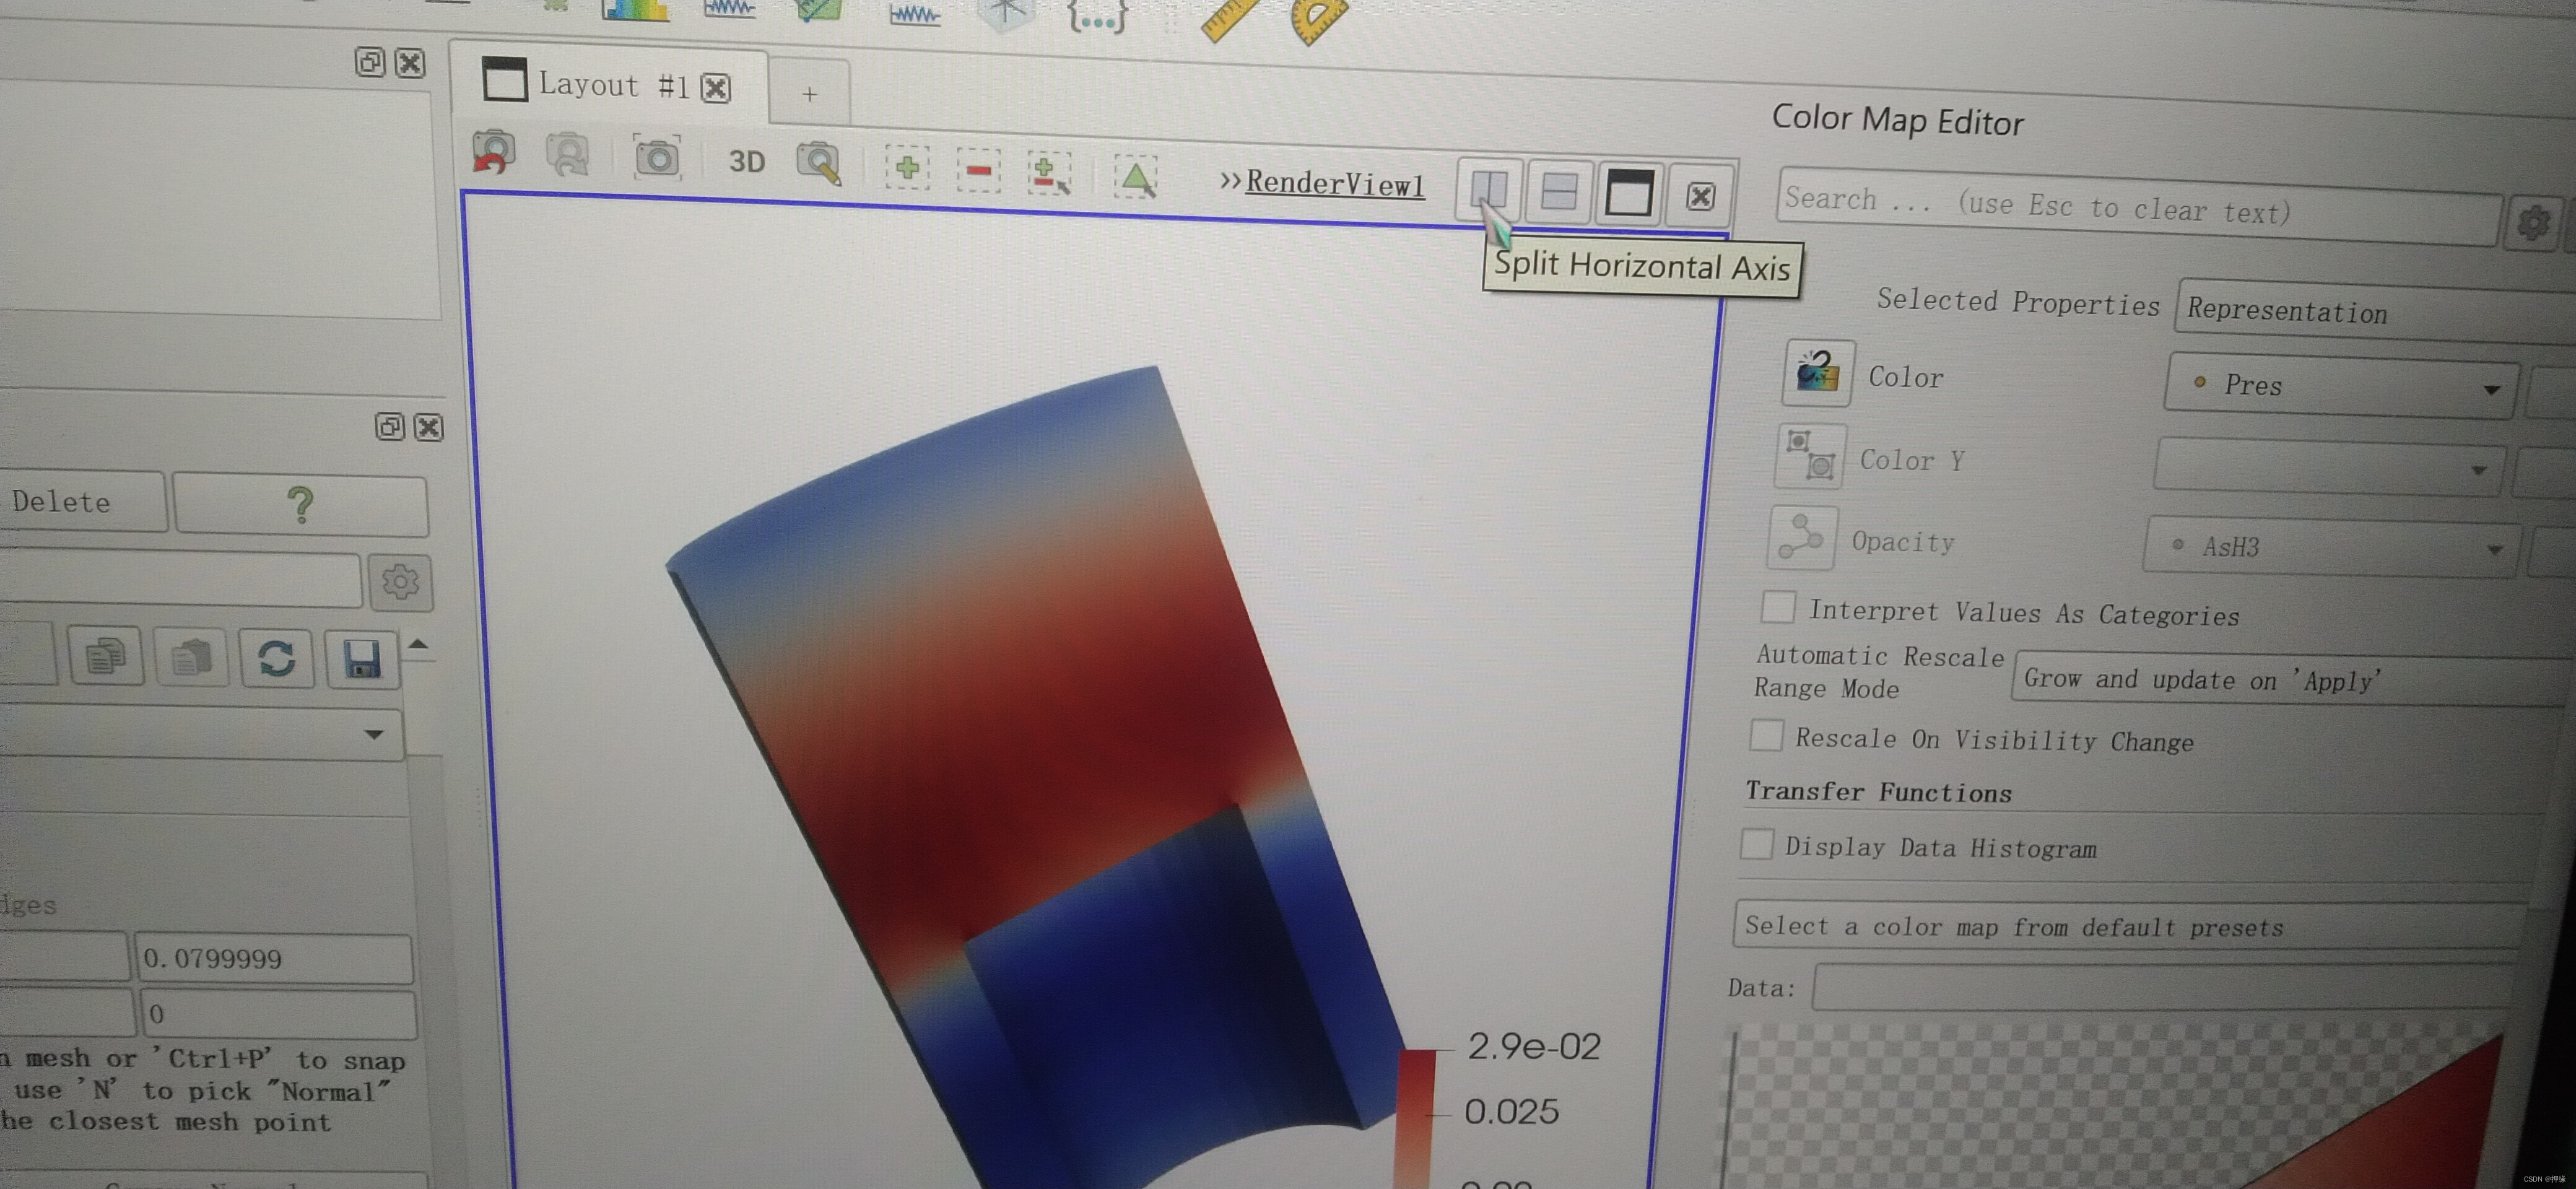Click the camera undo icon in view toolbar

[493, 153]
